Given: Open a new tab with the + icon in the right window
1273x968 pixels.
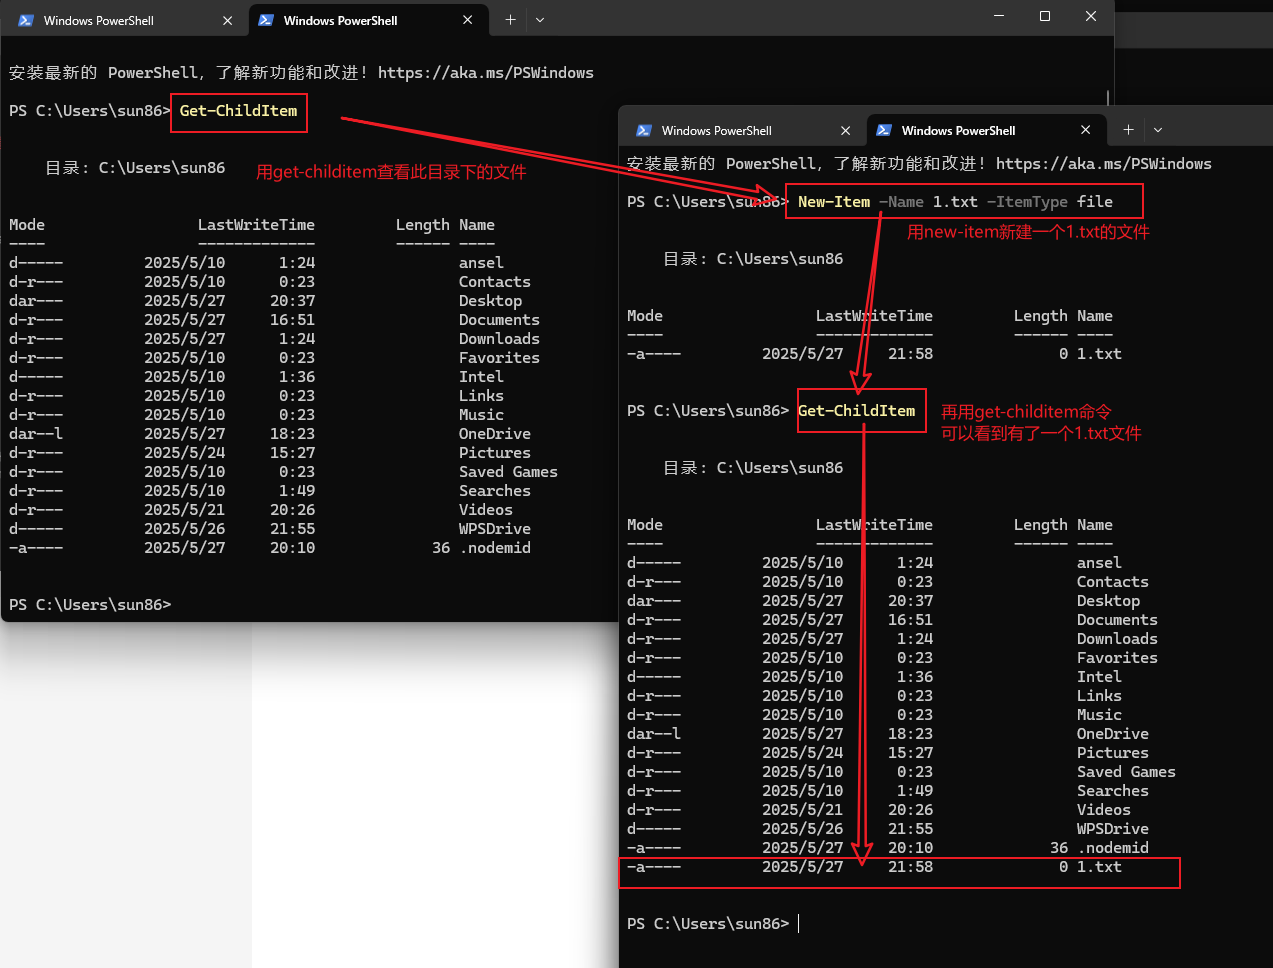Looking at the screenshot, I should [1128, 130].
